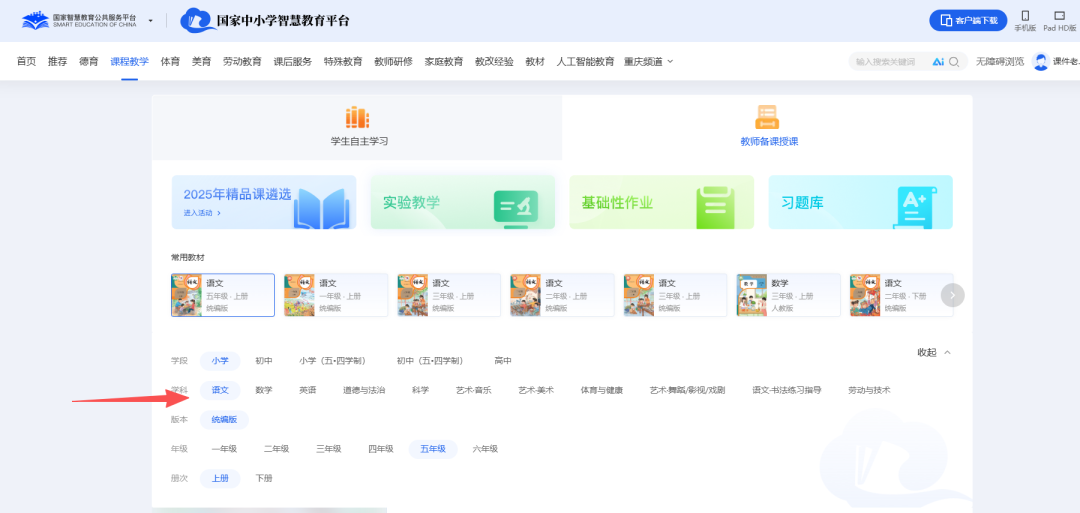The image size is (1080, 513).
Task: Expand the platform switcher dropdown arrow
Action: pos(151,21)
